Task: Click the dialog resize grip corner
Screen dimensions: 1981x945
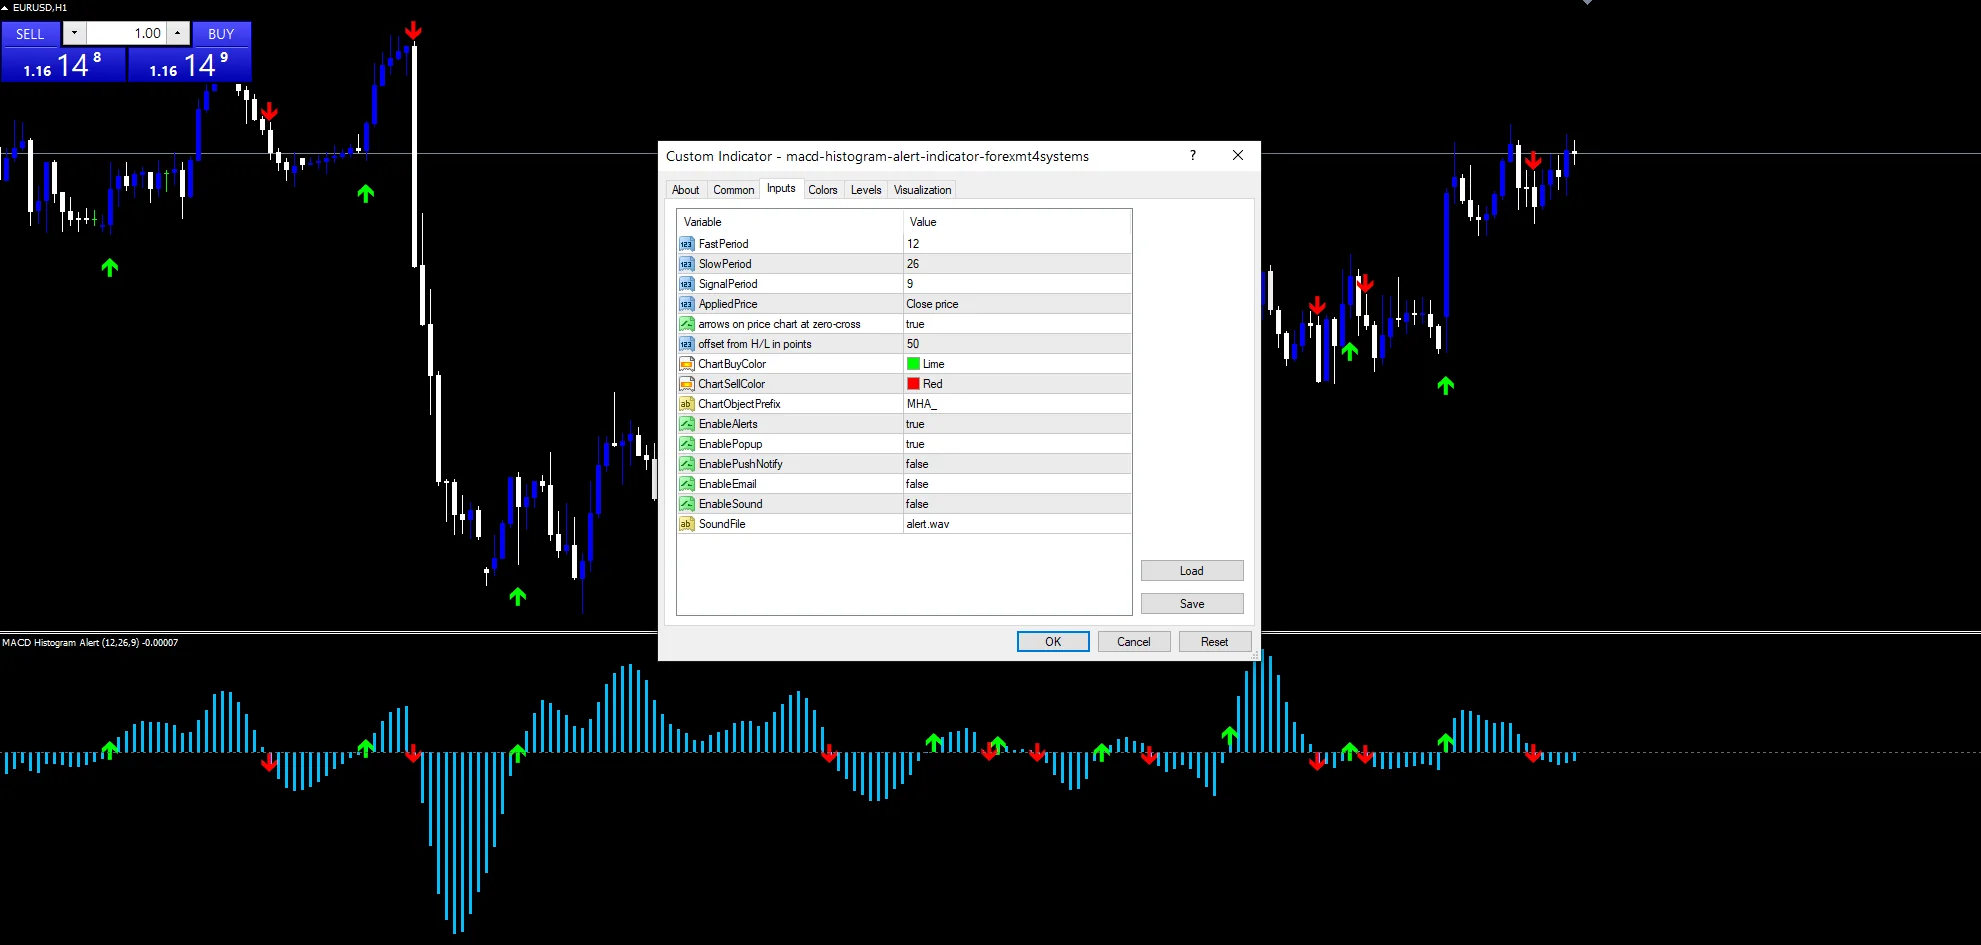Action: click(1255, 655)
